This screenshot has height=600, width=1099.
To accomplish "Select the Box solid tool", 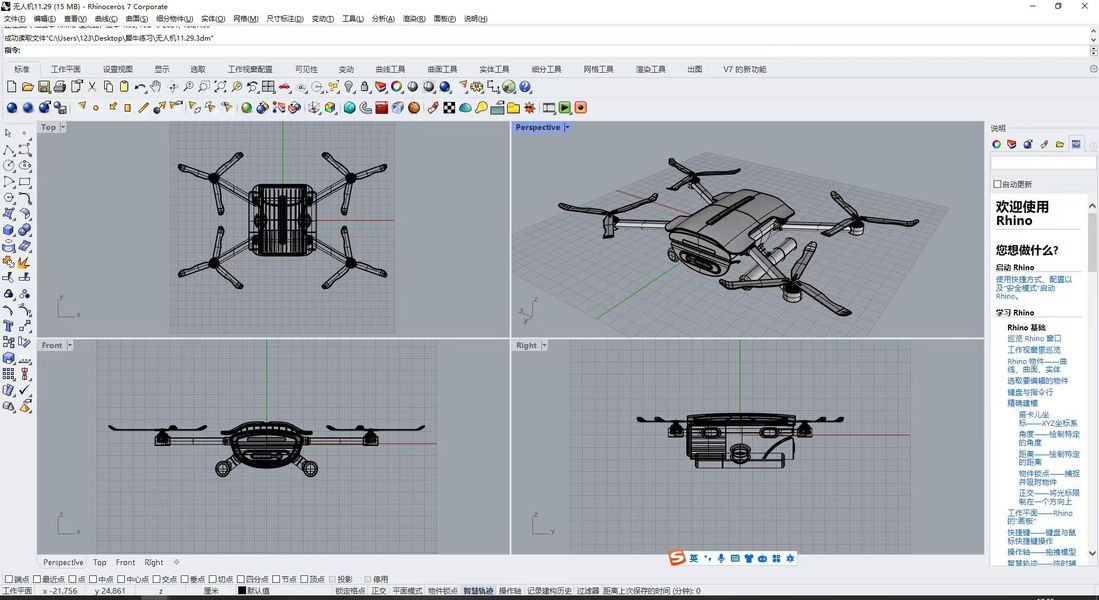I will [8, 230].
